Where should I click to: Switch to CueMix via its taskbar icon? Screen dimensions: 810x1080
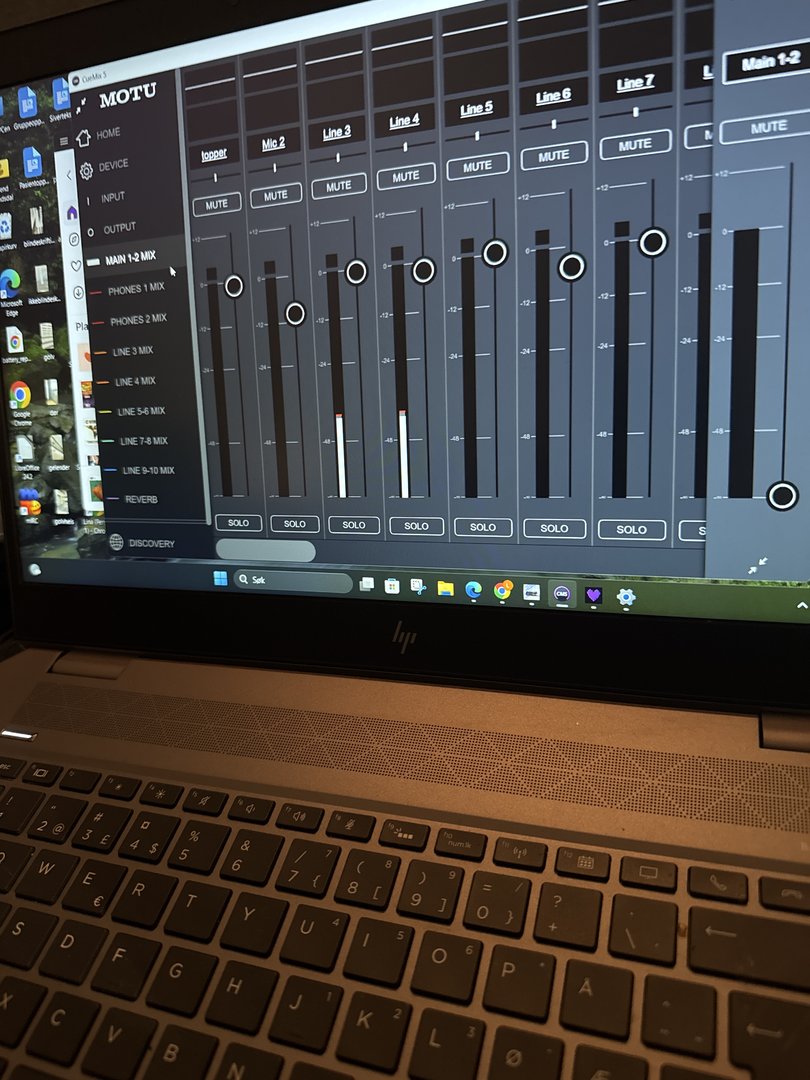[x=562, y=593]
